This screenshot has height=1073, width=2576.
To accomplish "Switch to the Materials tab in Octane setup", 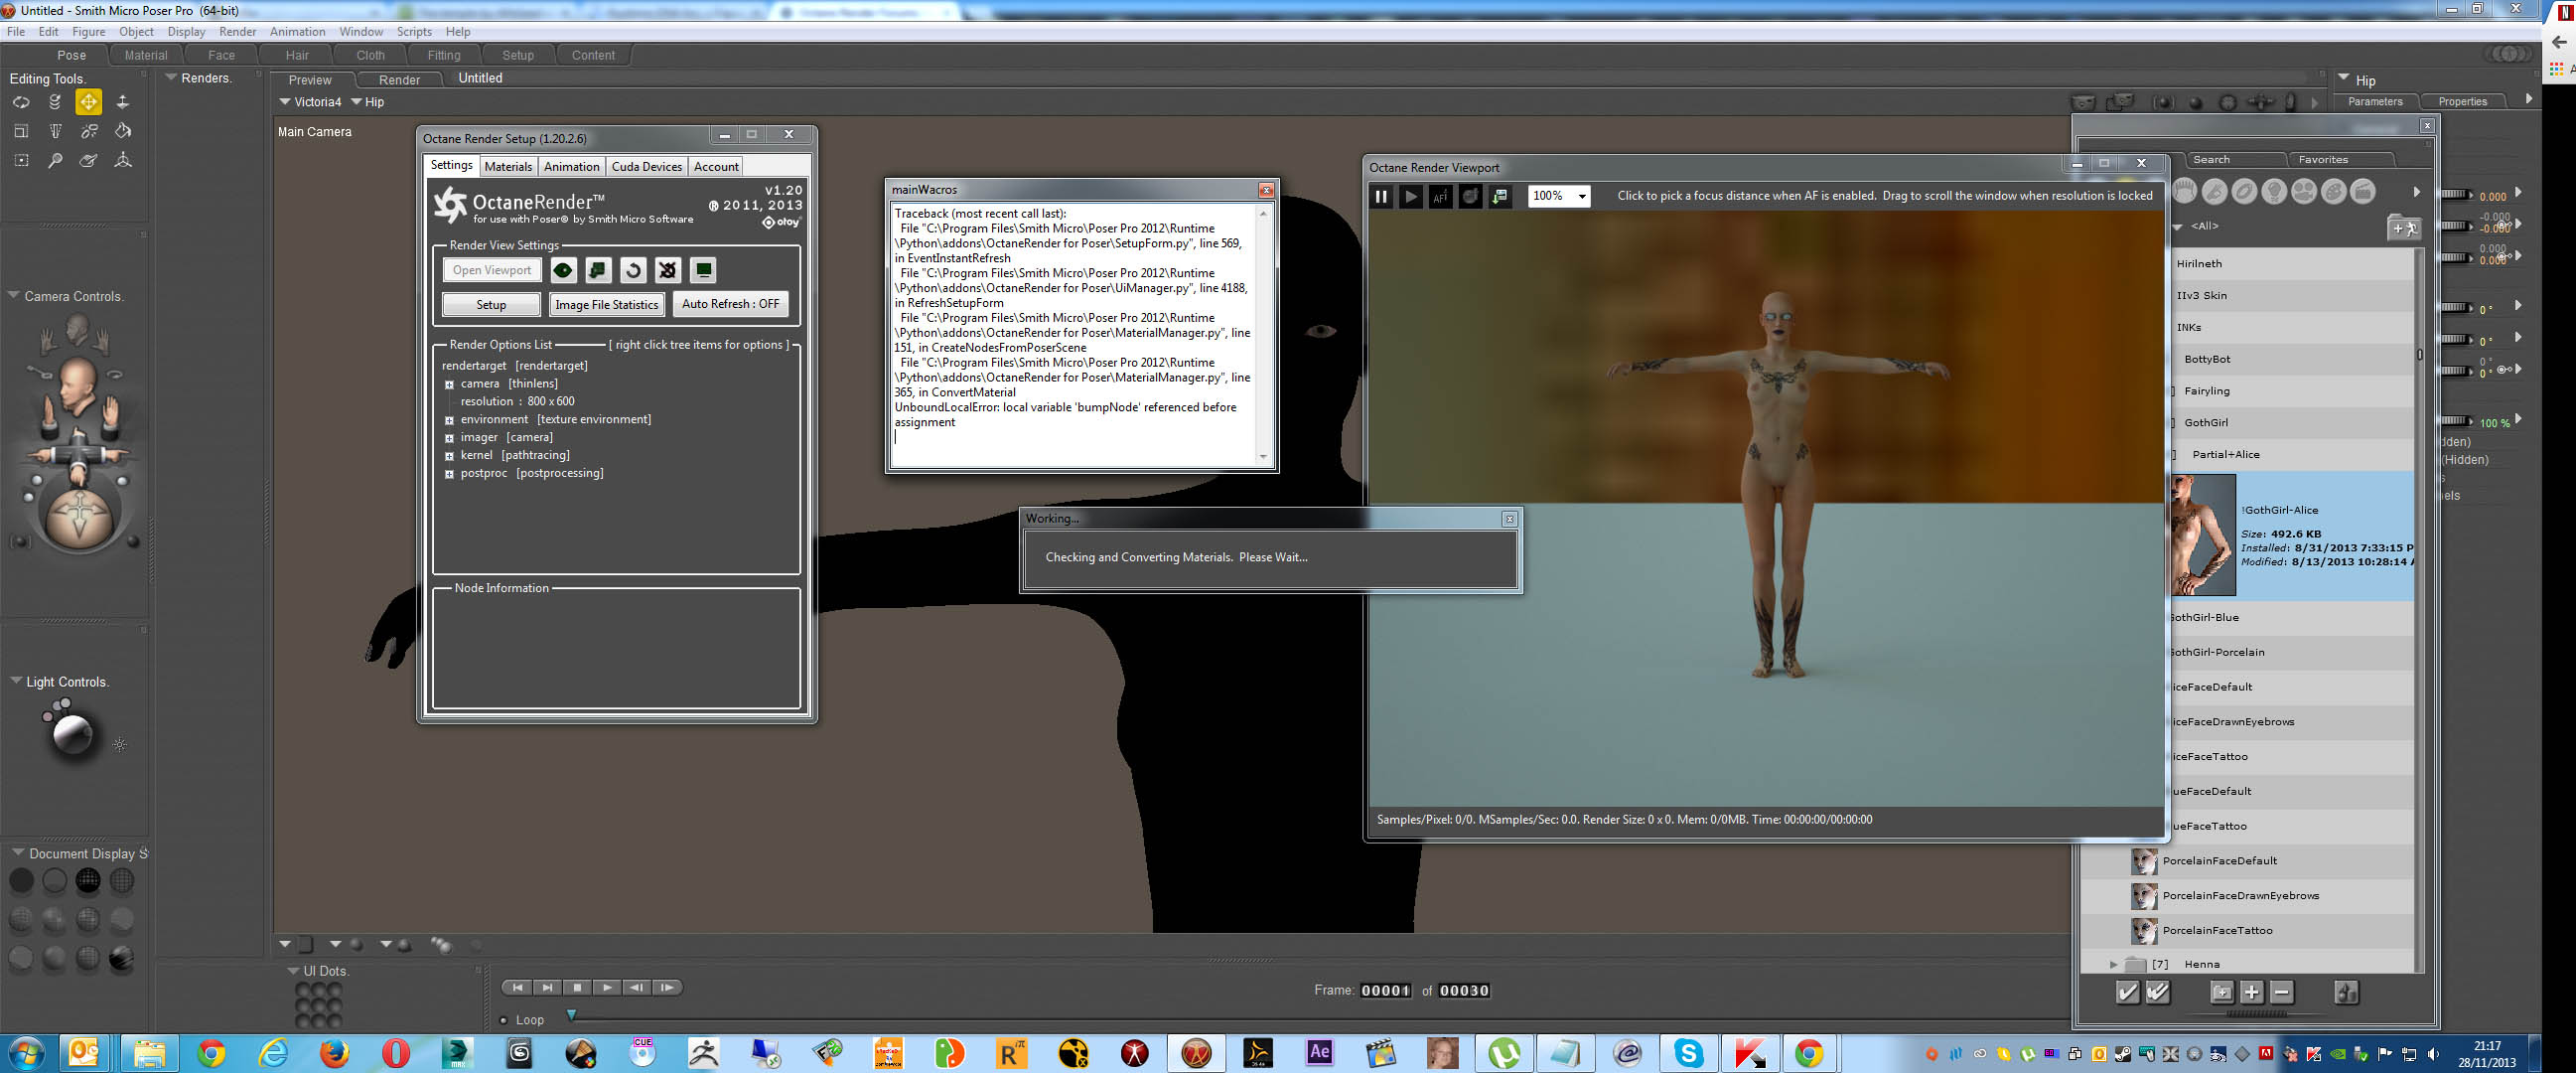I will (508, 167).
